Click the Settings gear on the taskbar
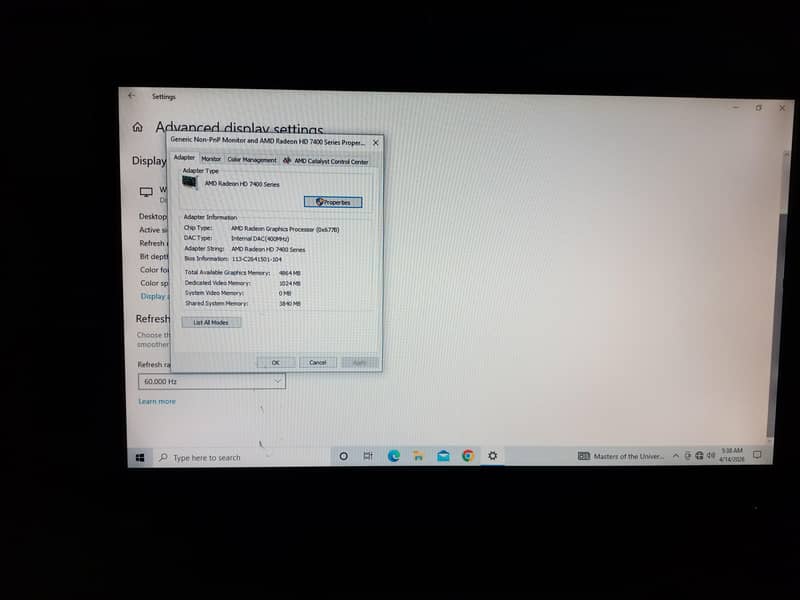Viewport: 800px width, 600px height. [x=492, y=456]
